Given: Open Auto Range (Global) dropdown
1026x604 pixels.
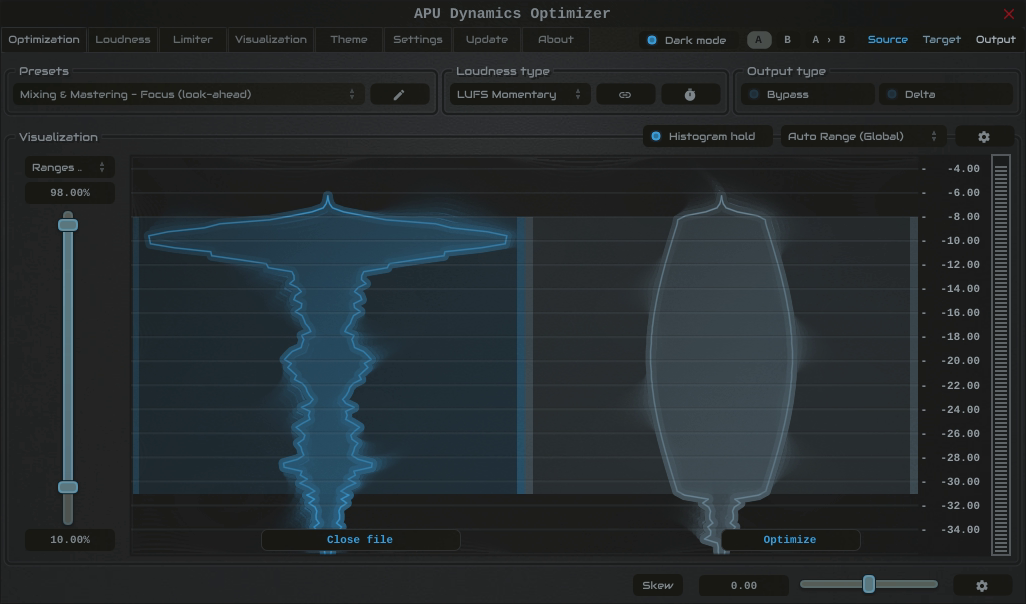Looking at the screenshot, I should click(864, 137).
